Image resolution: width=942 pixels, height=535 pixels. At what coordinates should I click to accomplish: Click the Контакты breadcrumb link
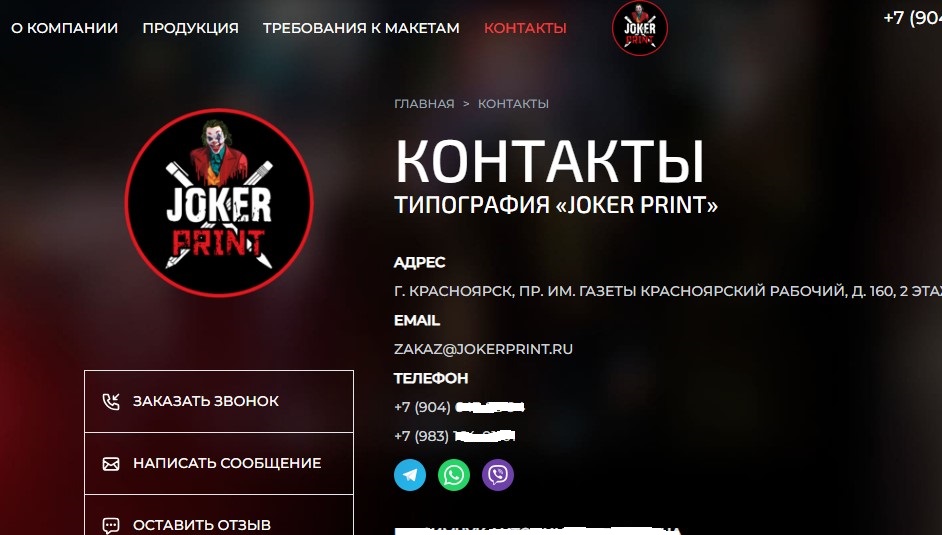[513, 104]
